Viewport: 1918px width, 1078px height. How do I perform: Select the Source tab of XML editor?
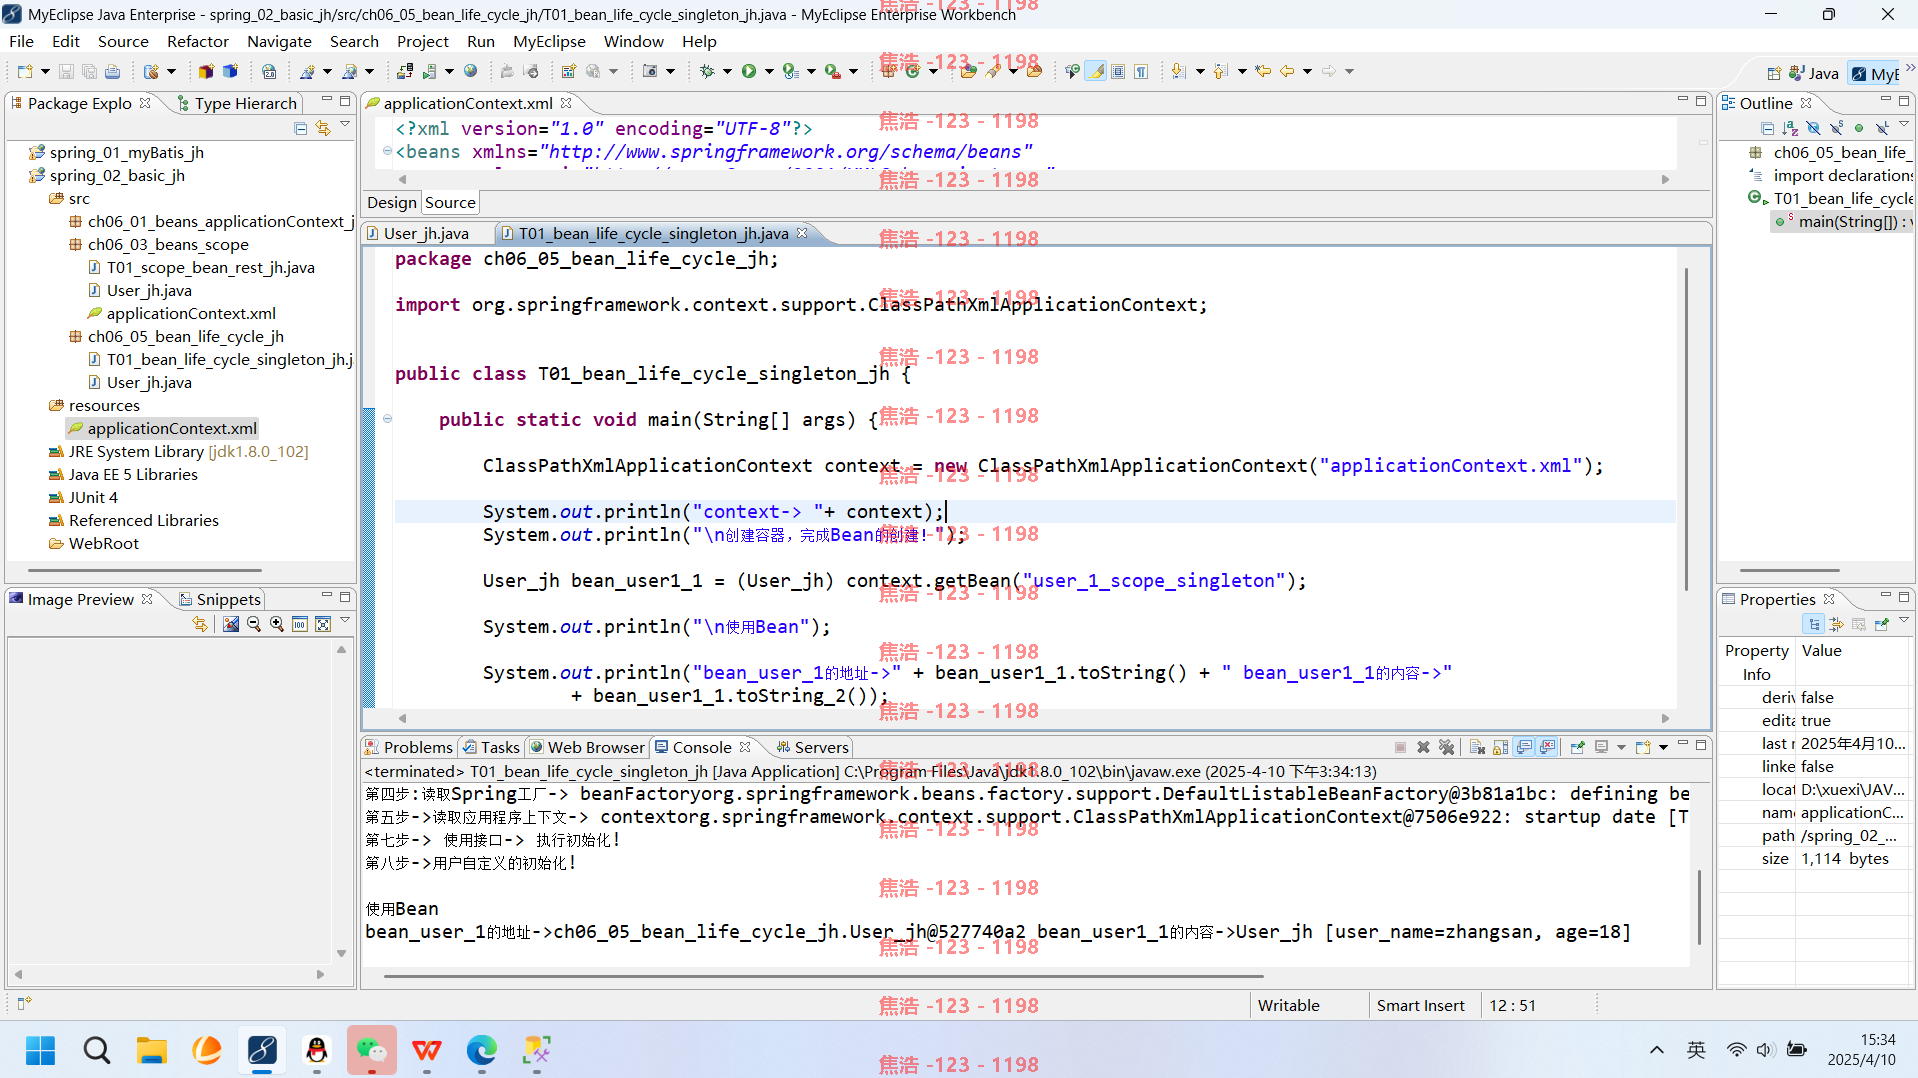click(x=450, y=202)
